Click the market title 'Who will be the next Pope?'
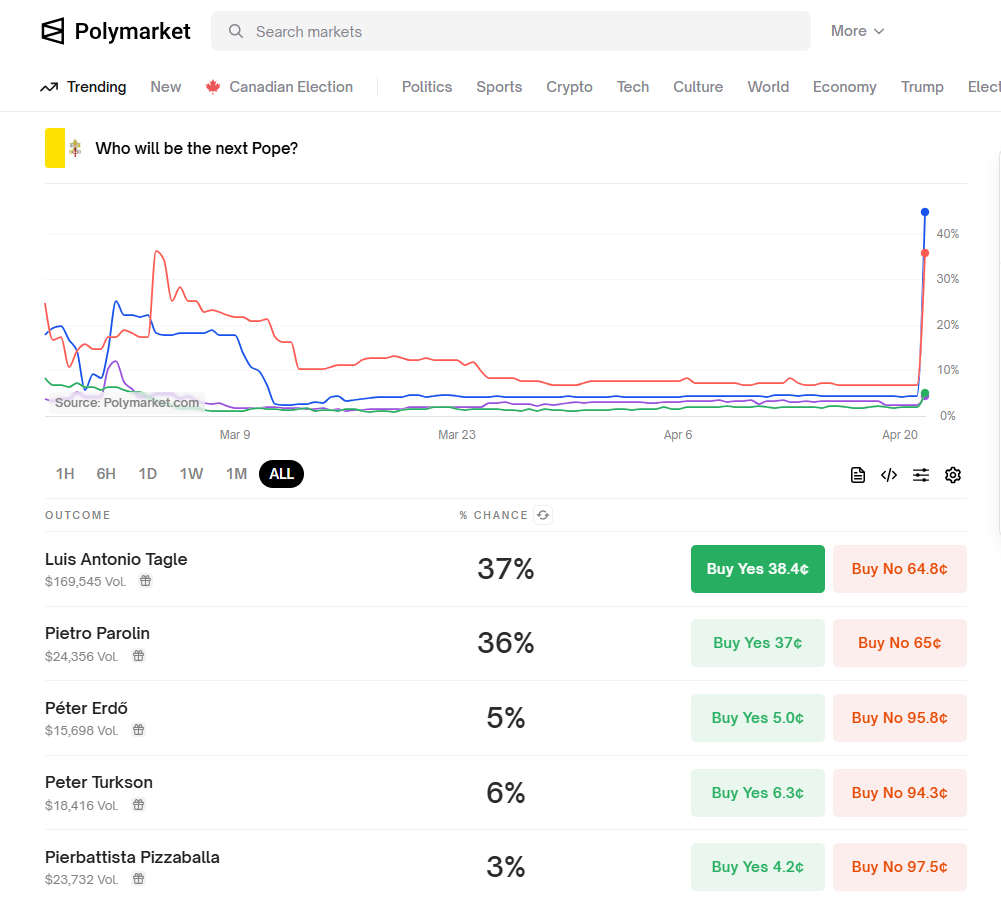Screen dimensions: 1001x903 click(x=197, y=148)
